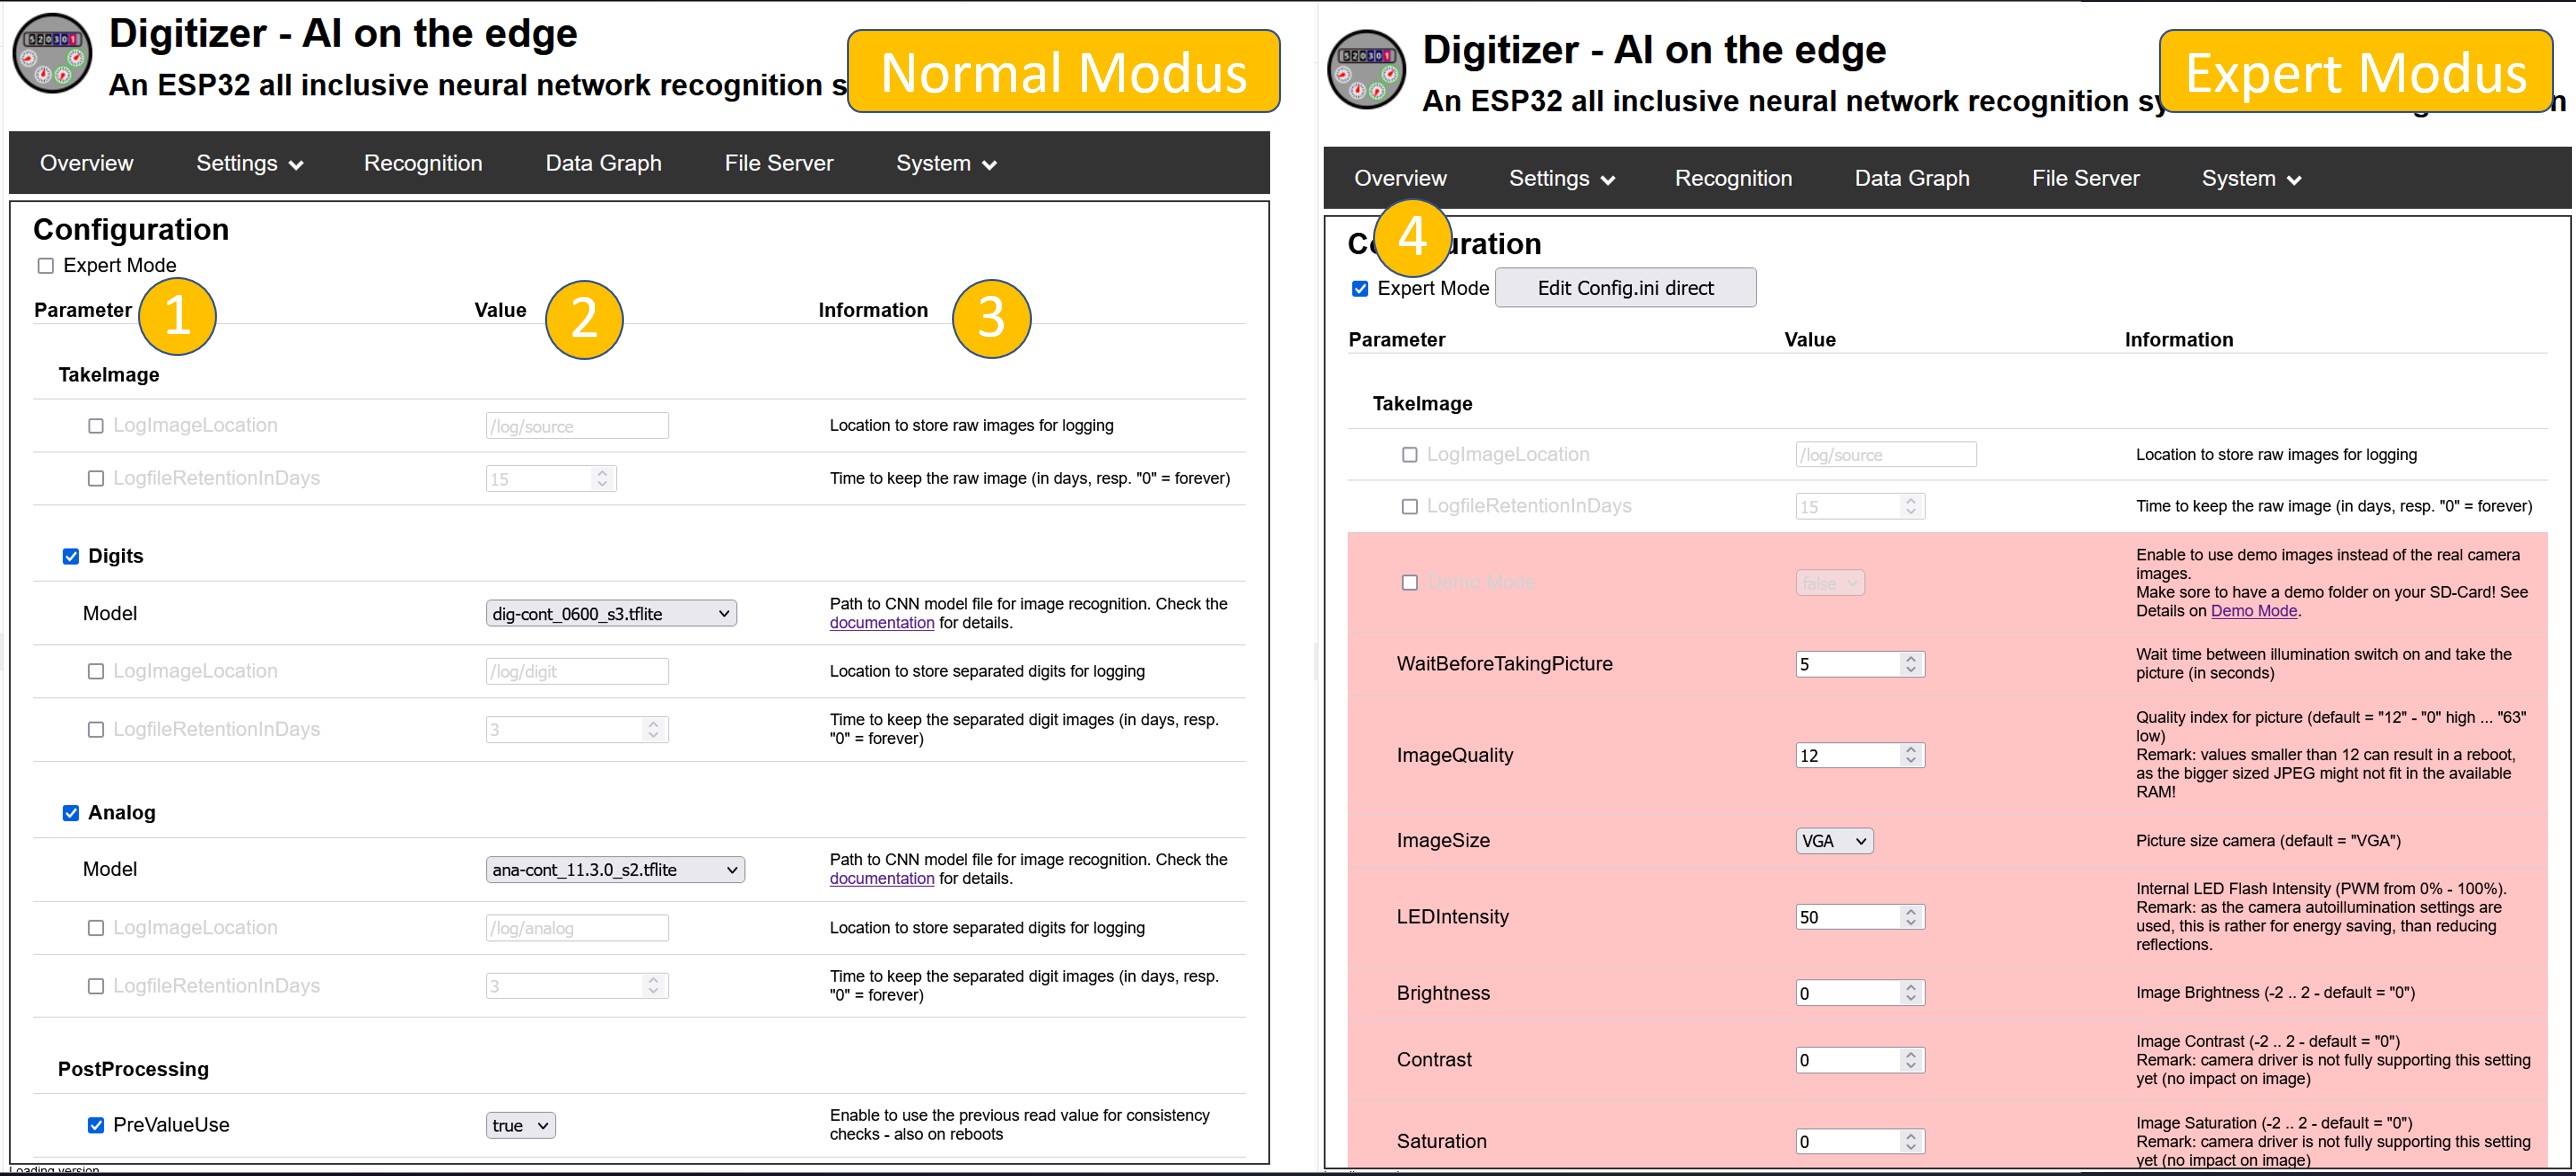2576x1176 pixels.
Task: Click the yellow number 3 marker
Action: 991,319
